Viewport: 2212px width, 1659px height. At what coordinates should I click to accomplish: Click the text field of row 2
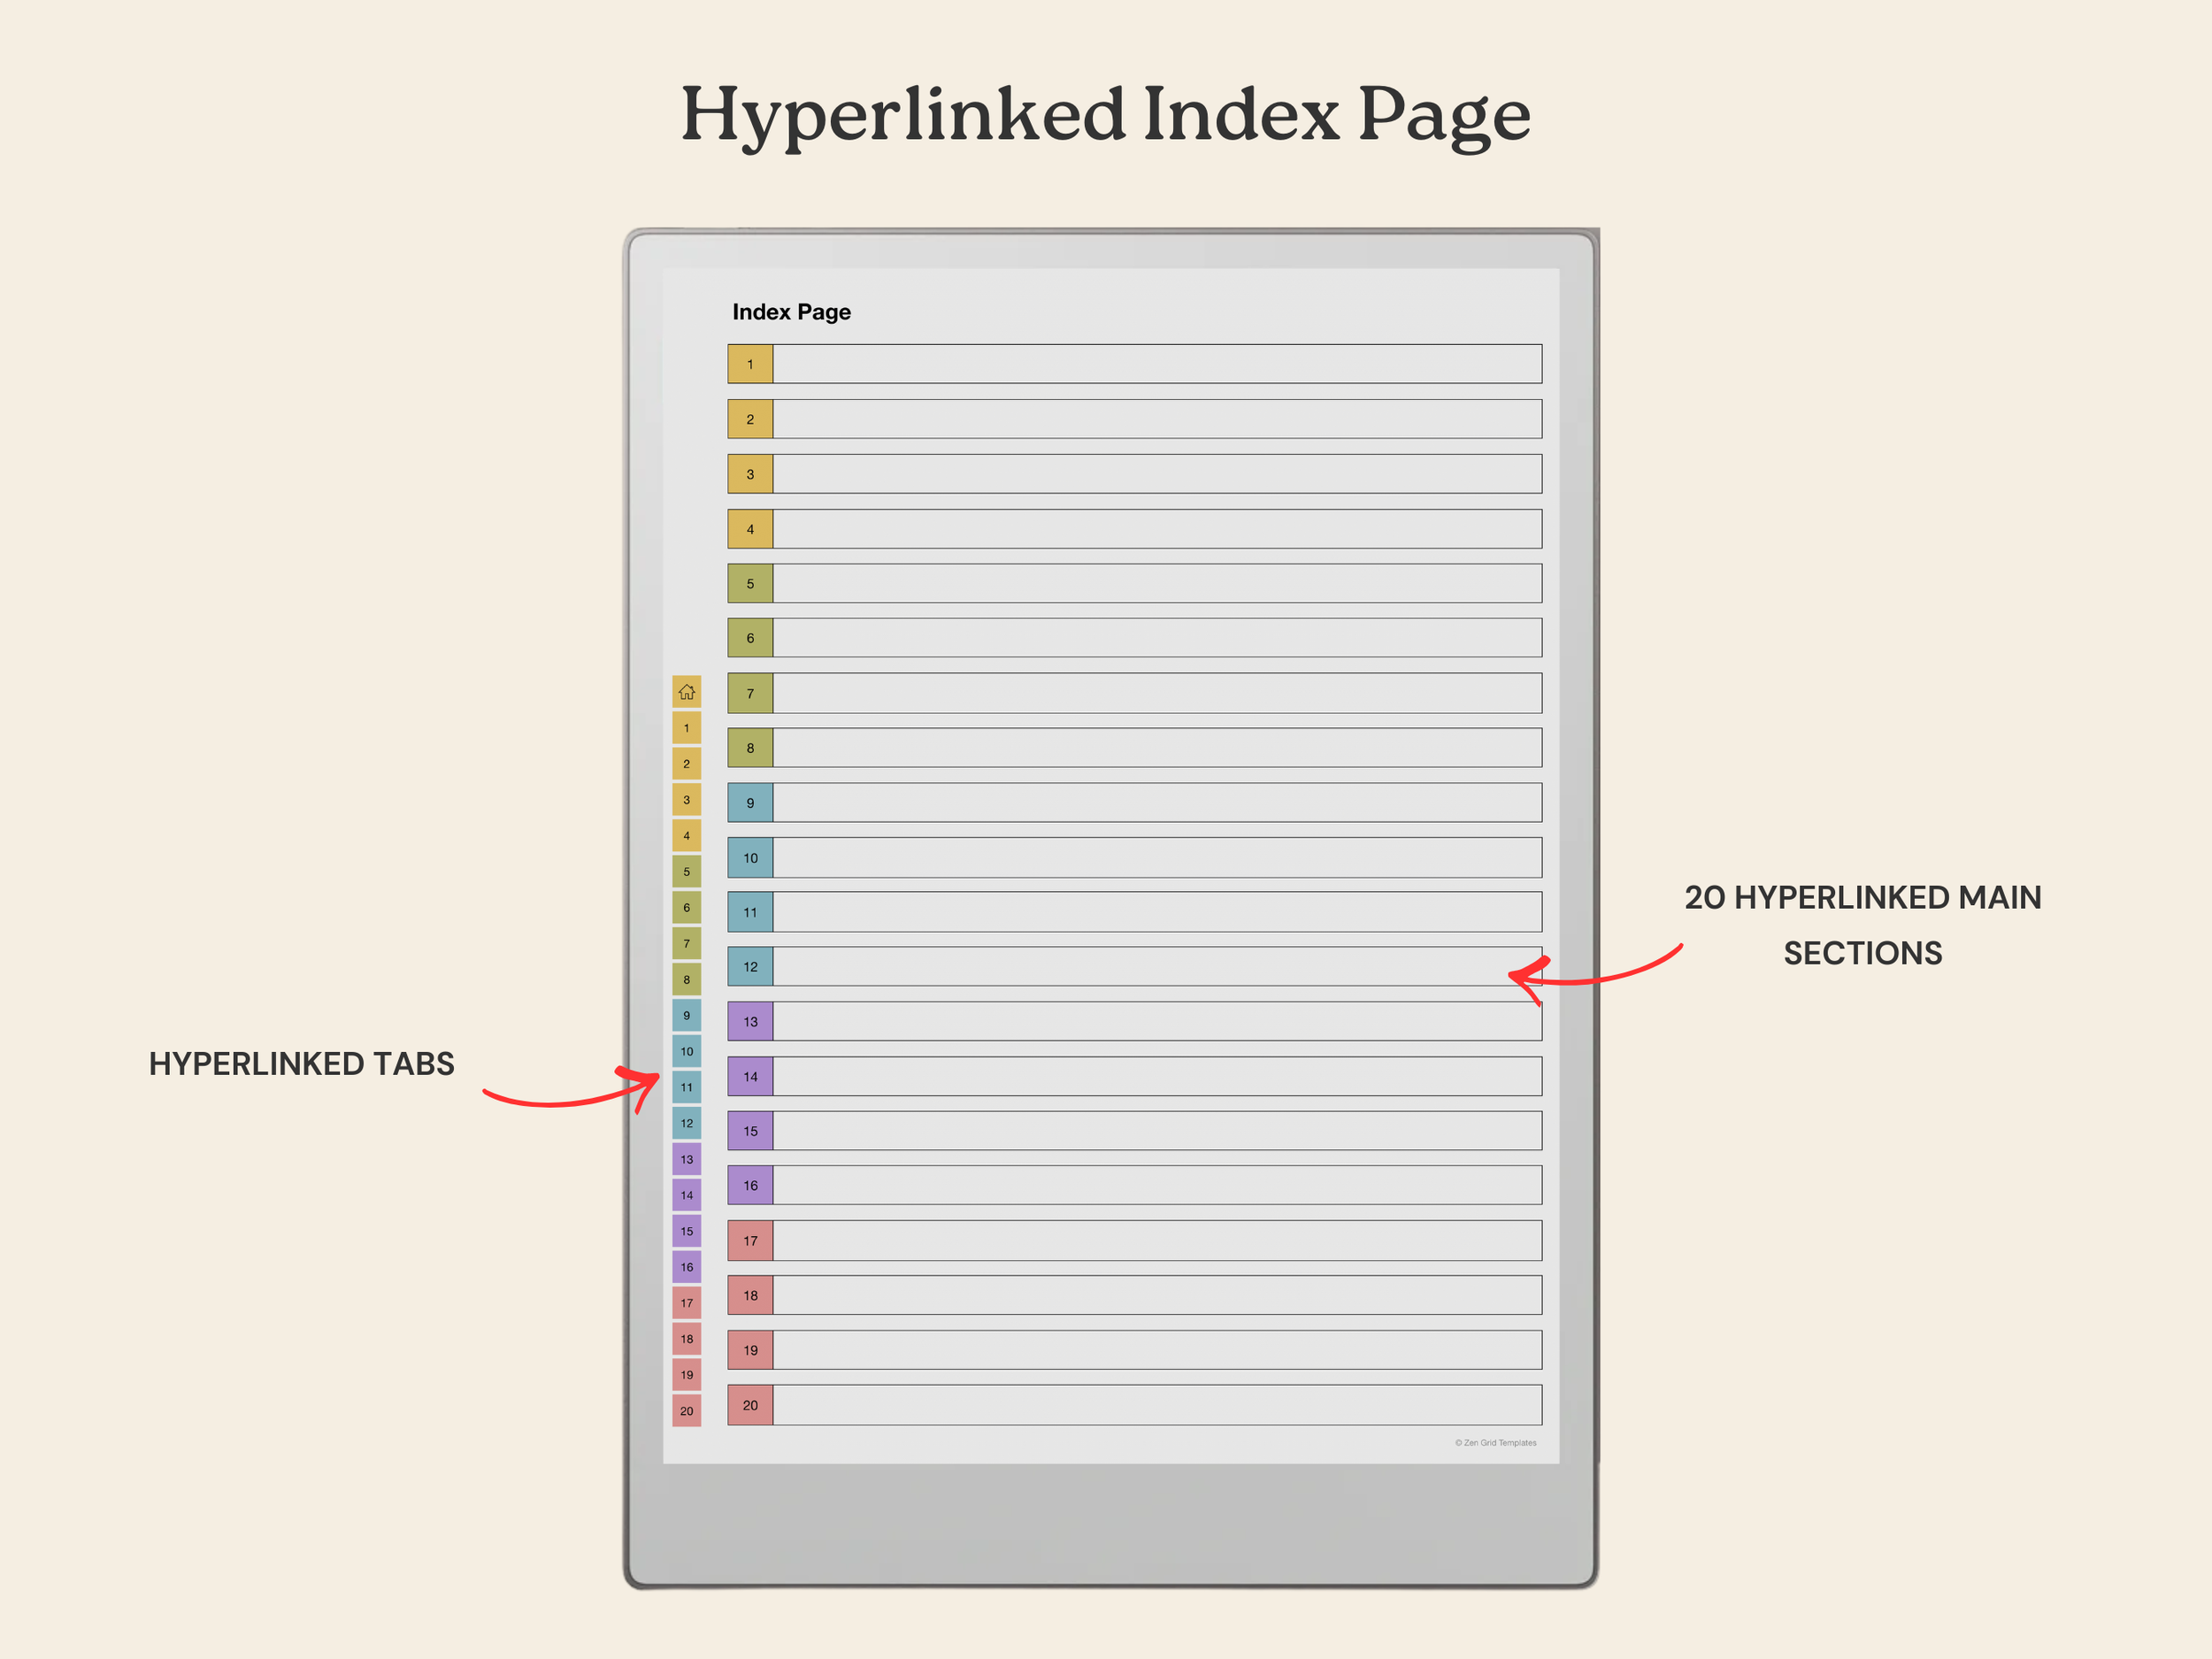click(1157, 419)
